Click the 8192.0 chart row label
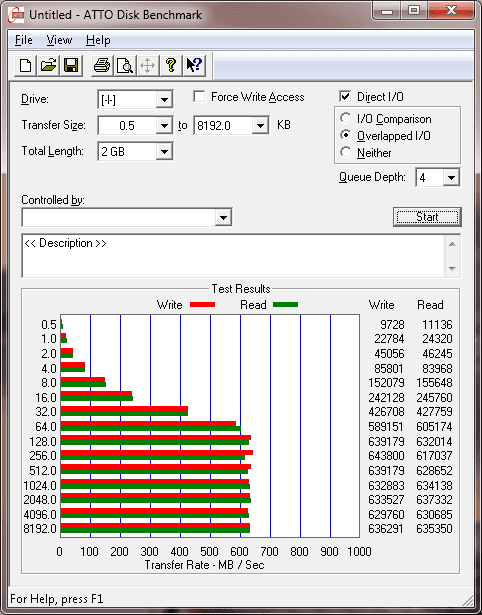Image resolution: width=482 pixels, height=615 pixels. point(40,529)
